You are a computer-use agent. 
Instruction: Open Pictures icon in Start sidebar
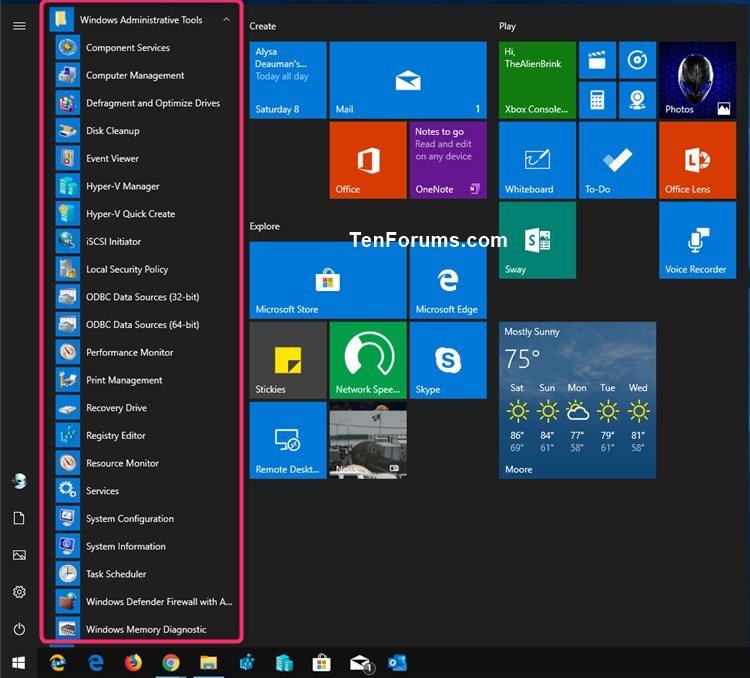point(19,555)
